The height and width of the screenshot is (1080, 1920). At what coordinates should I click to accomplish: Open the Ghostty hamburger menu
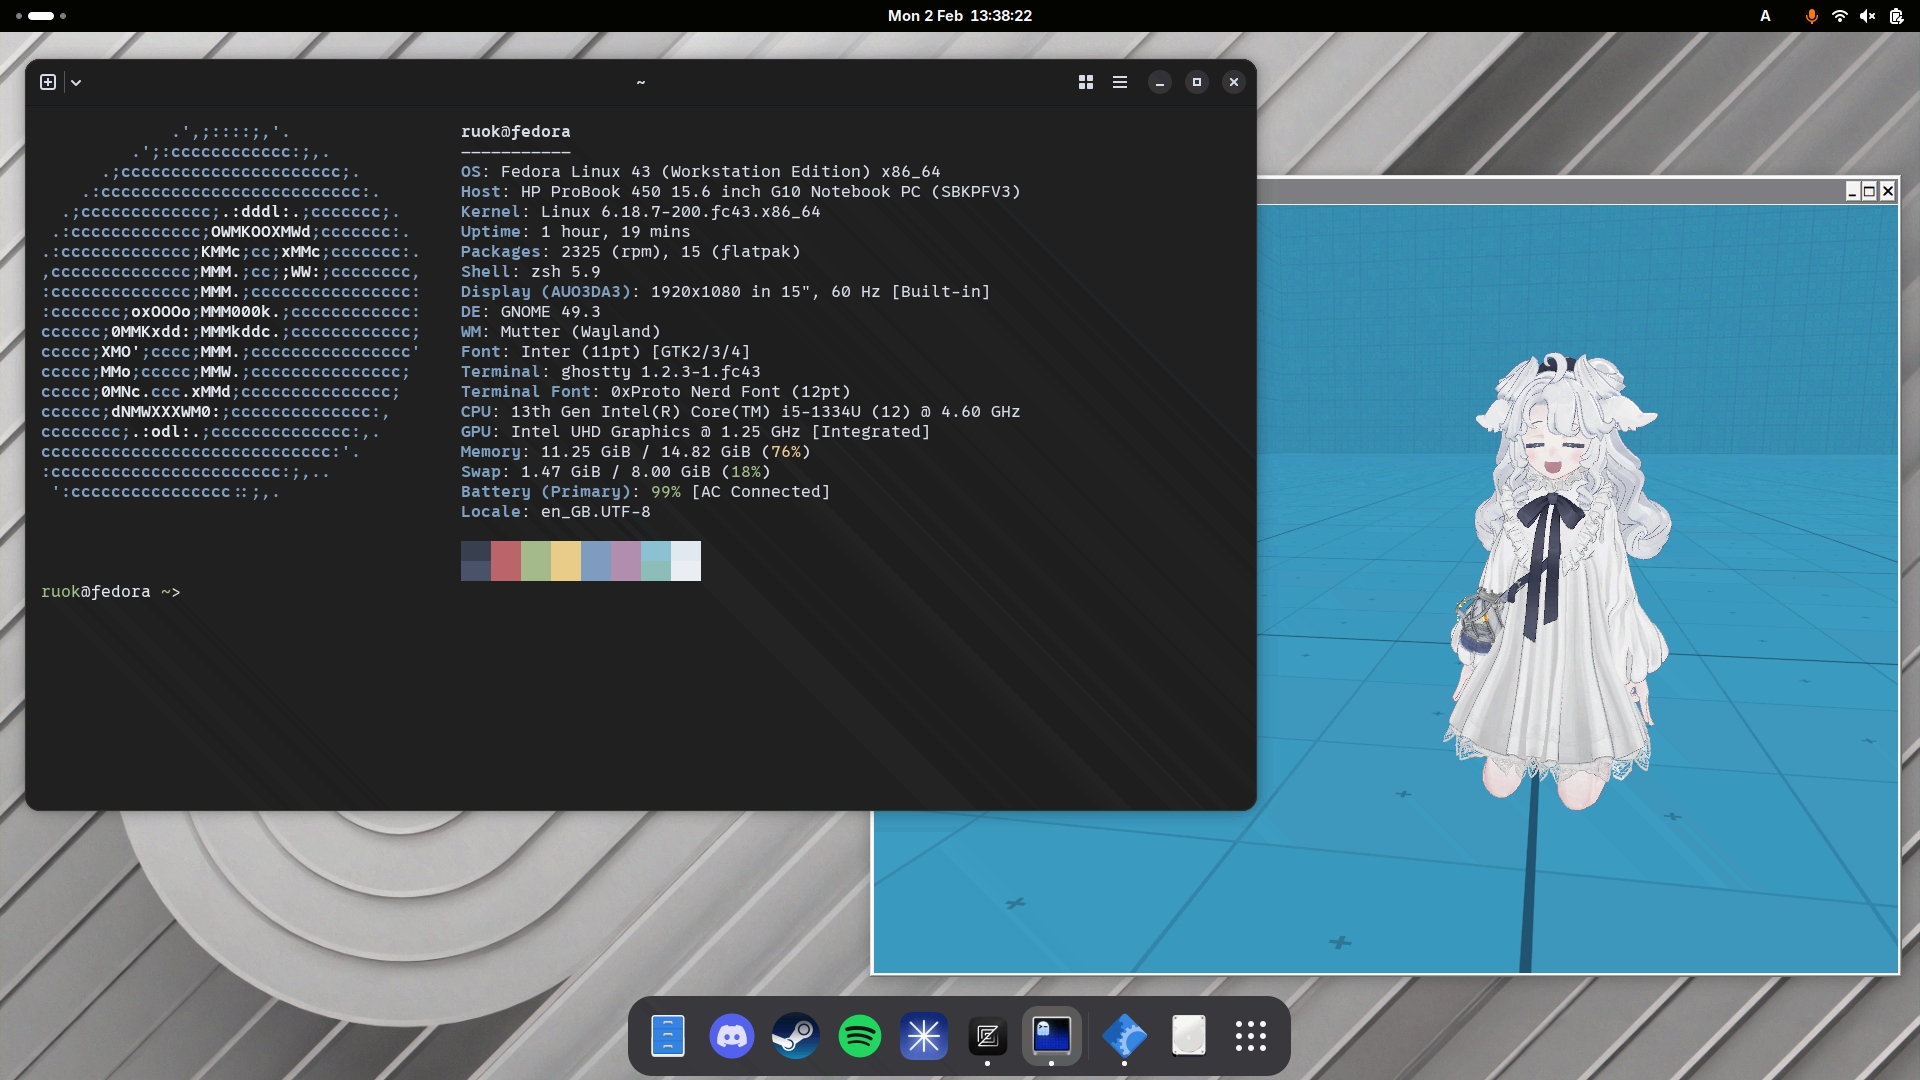click(x=1120, y=82)
